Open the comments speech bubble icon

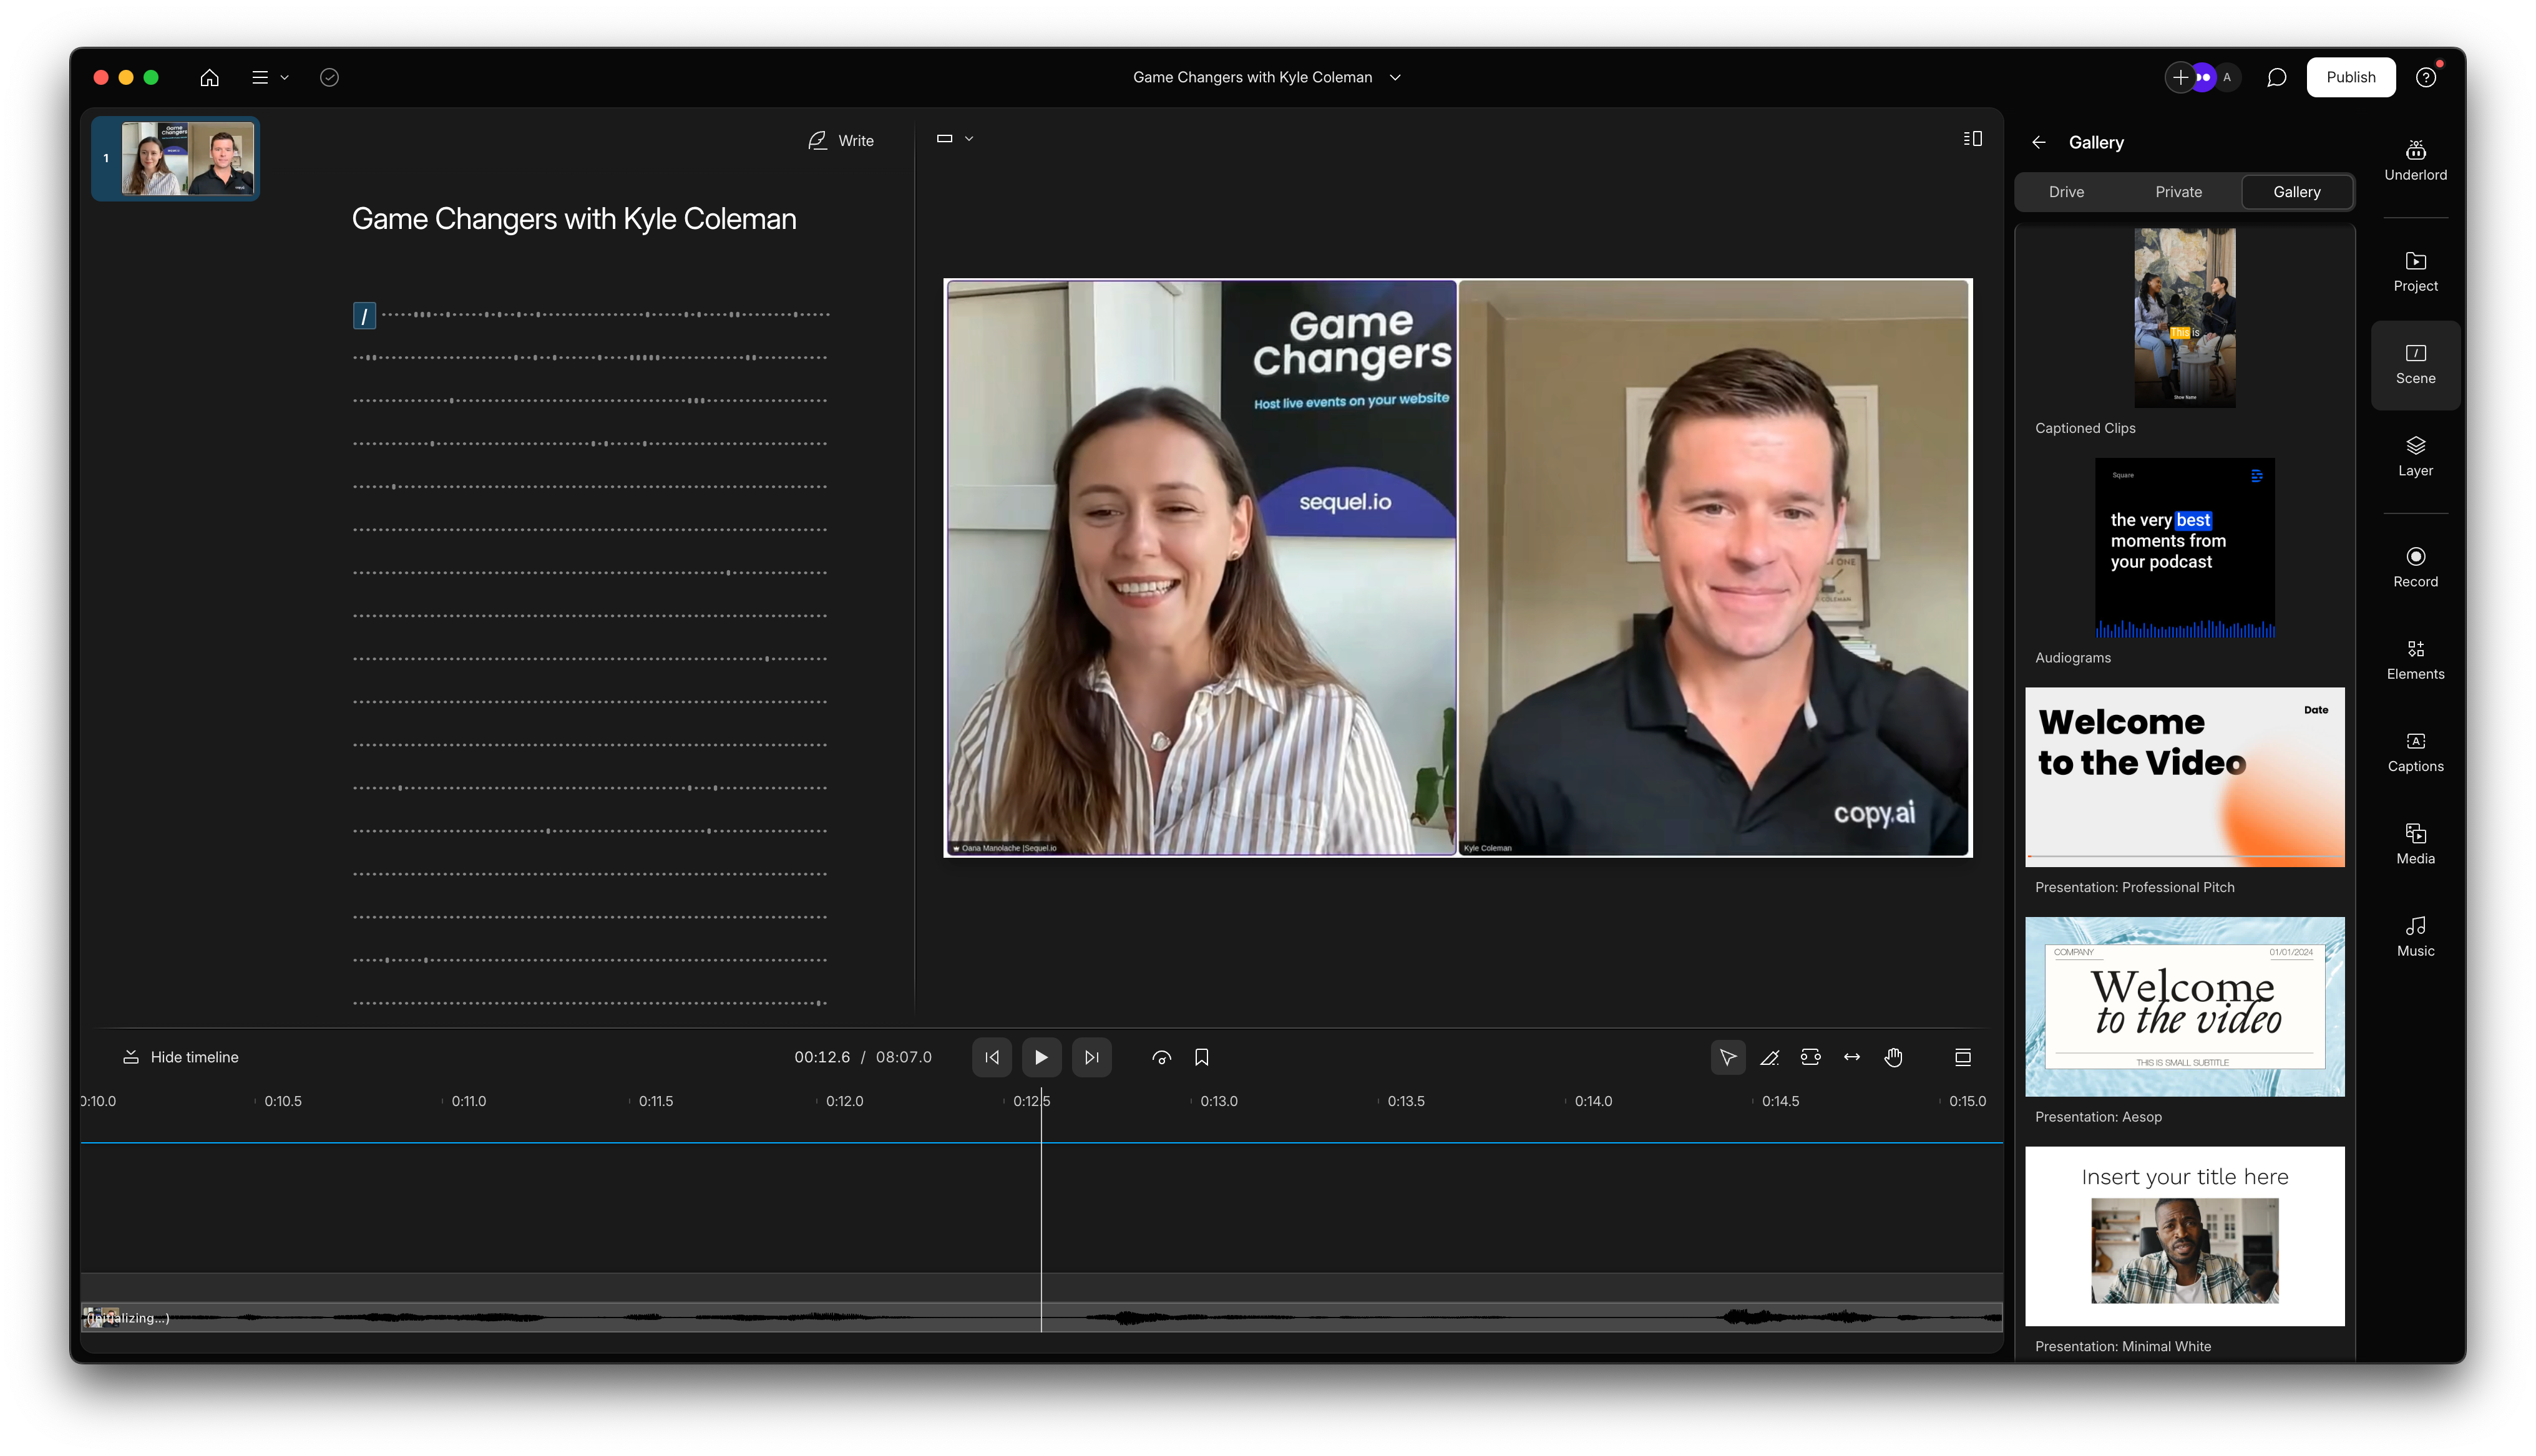[2276, 77]
